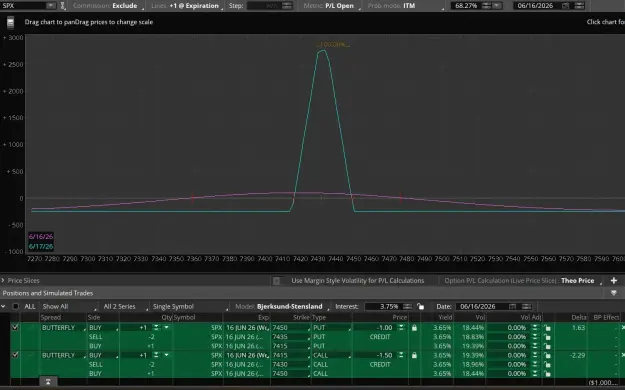
Task: Adjust the 68.27% probability stepper
Action: (x=486, y=6)
